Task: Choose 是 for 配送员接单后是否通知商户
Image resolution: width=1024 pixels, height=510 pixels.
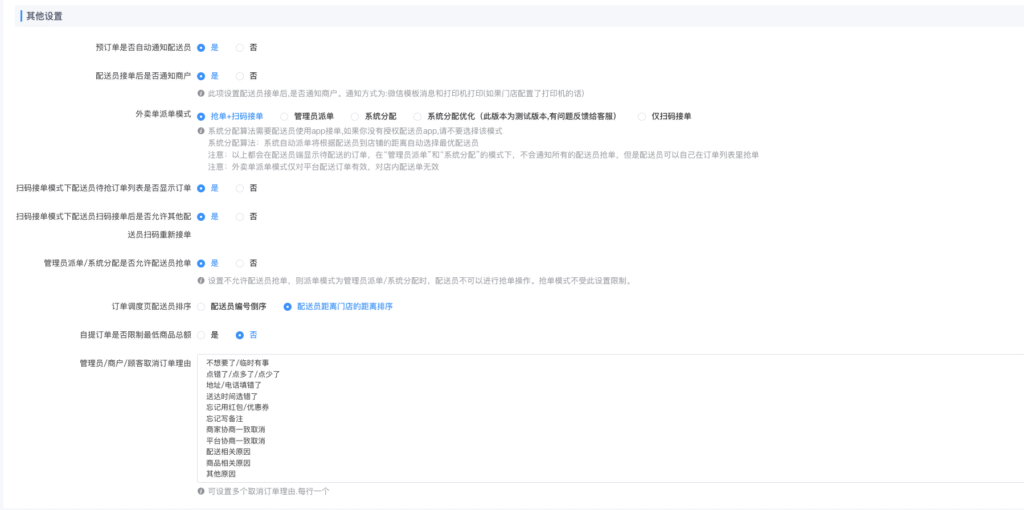Action: [201, 76]
